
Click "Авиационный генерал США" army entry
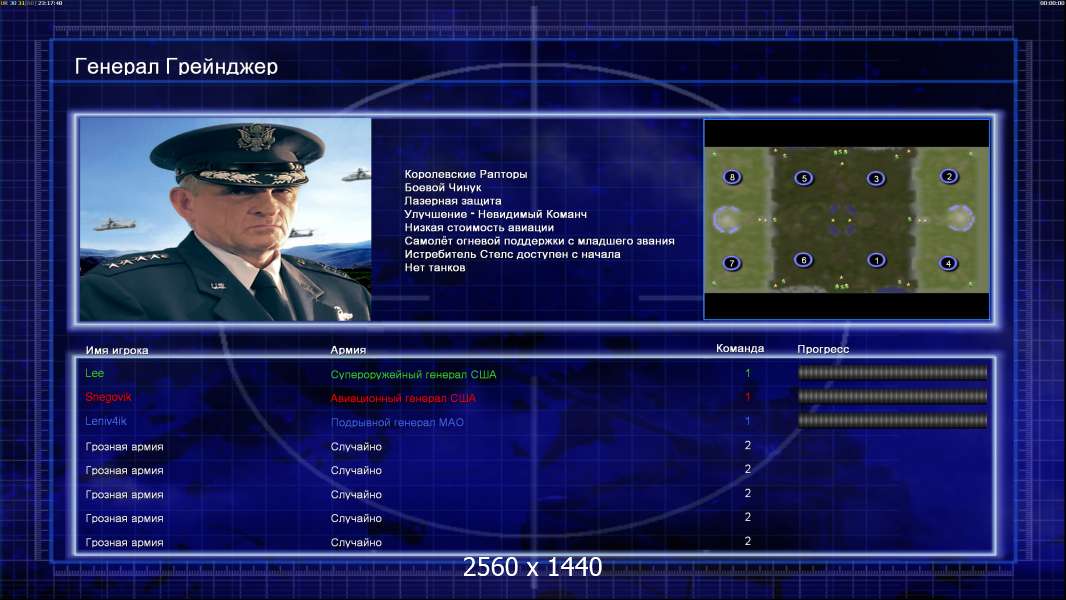tap(403, 398)
